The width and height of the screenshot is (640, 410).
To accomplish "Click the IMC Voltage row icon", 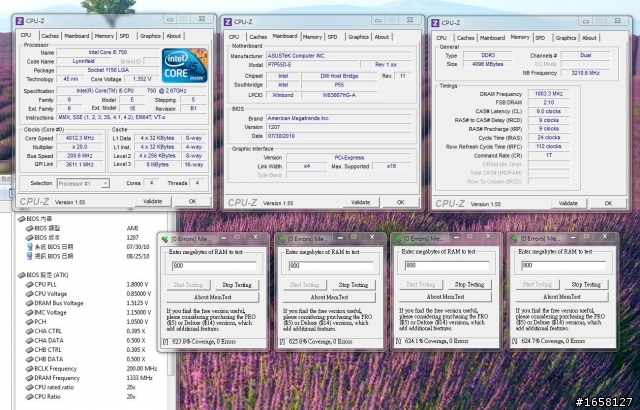I will 29,313.
